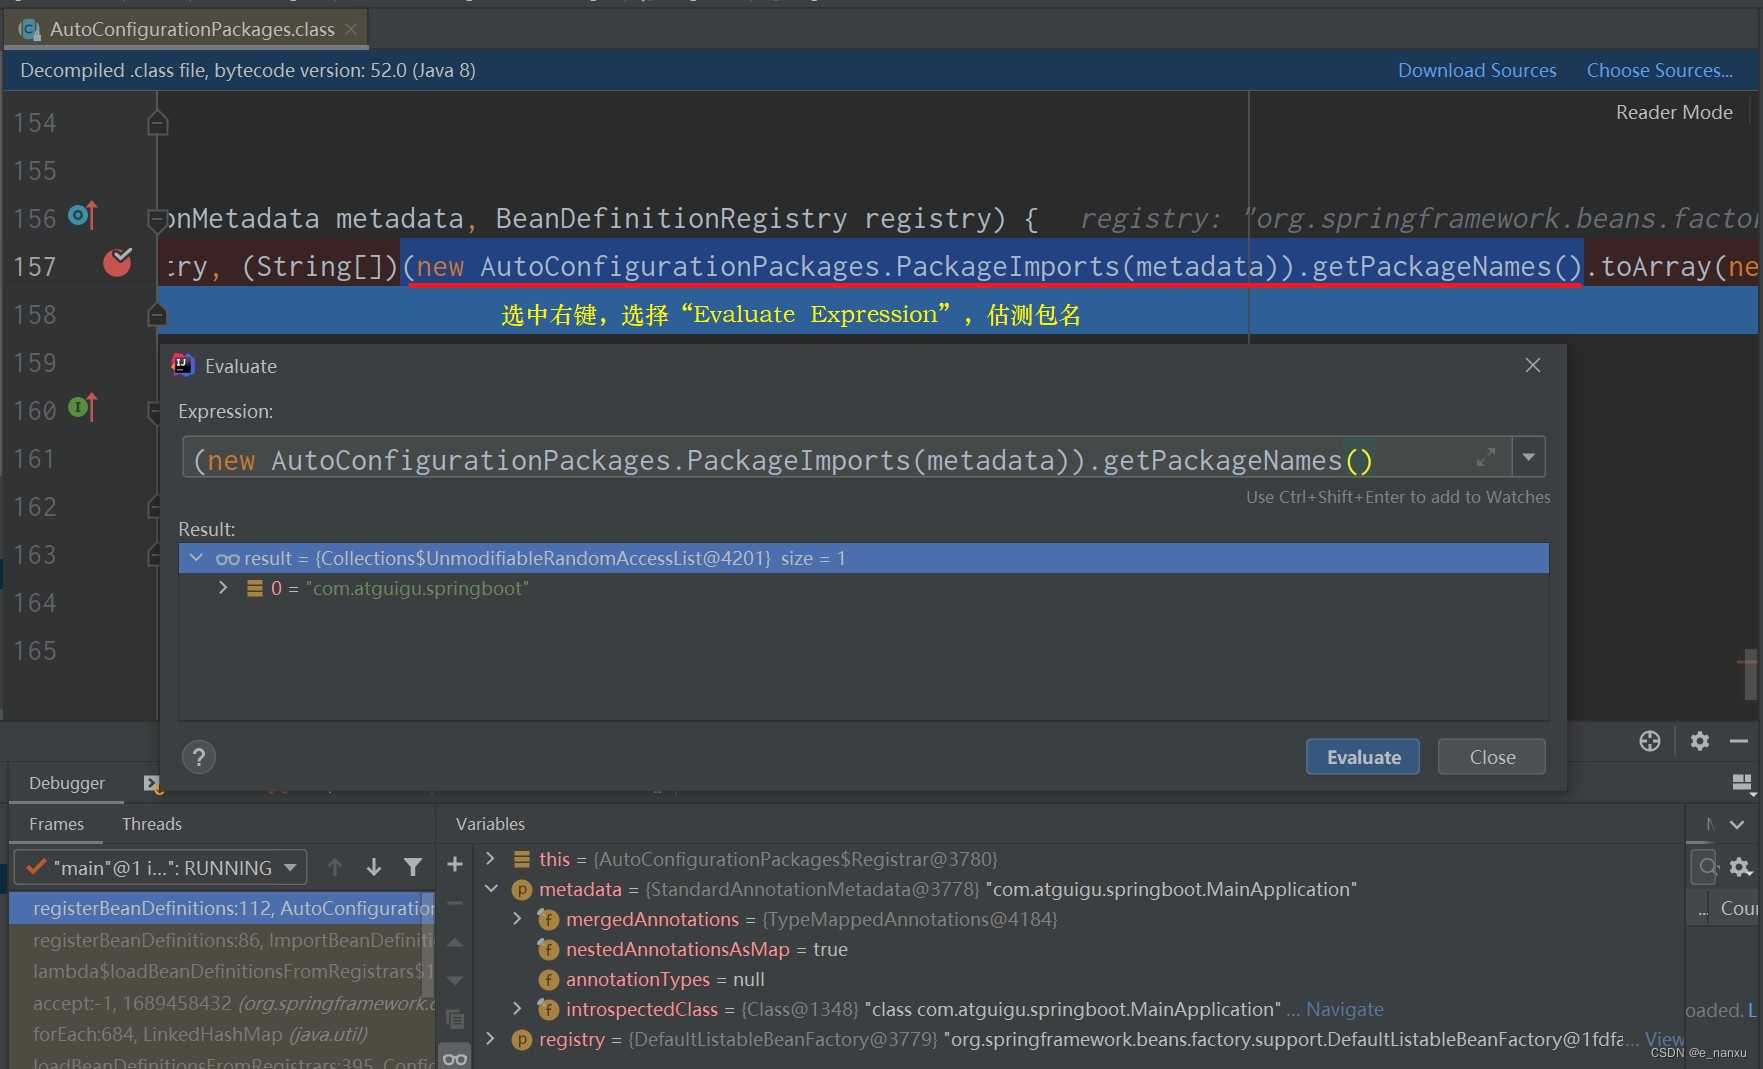
Task: Click the restore layout icon
Action: coord(1743,784)
